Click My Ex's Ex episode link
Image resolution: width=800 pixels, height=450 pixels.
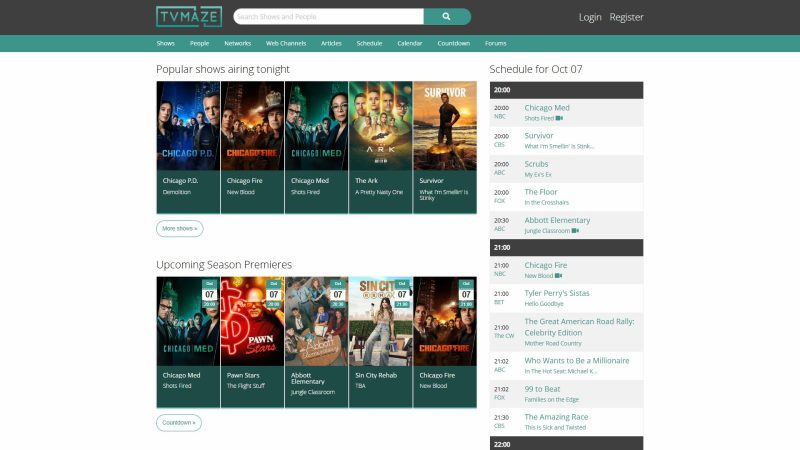point(538,174)
